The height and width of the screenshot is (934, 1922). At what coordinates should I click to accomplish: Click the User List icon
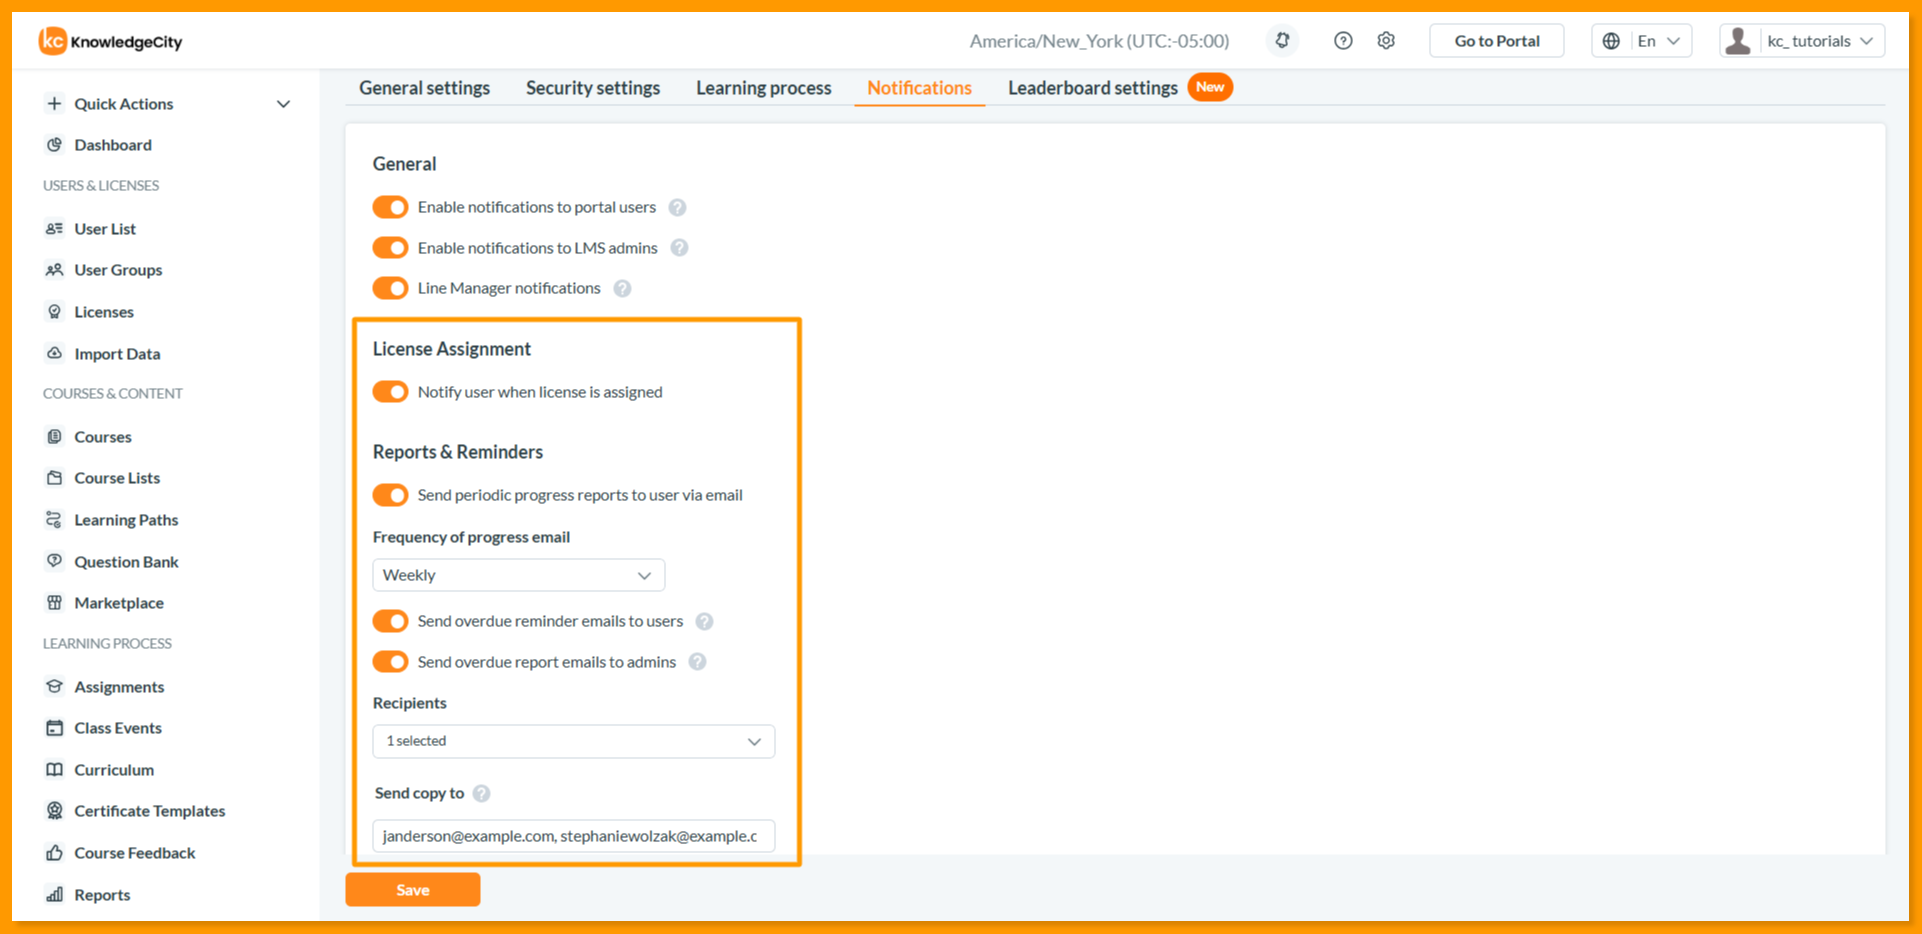pos(55,229)
